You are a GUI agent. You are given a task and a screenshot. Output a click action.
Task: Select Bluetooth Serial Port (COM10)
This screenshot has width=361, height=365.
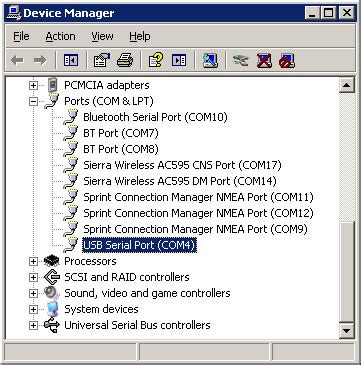pyautogui.click(x=155, y=117)
